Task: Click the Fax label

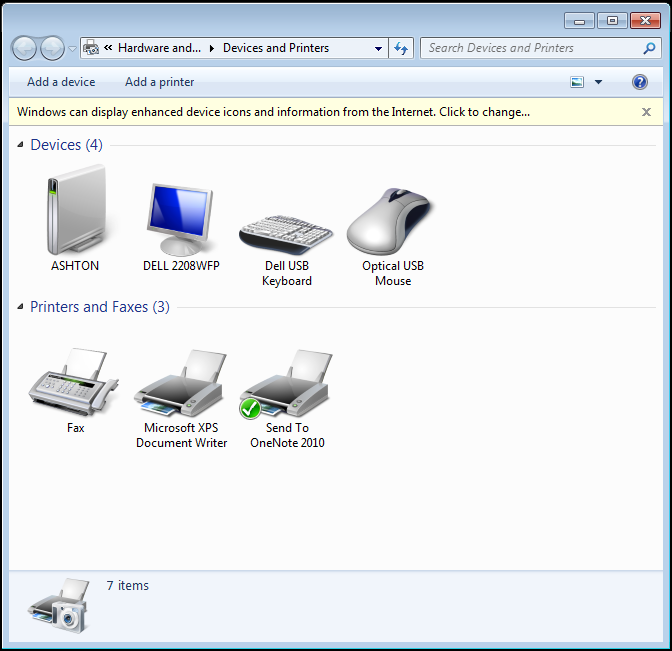Action: click(x=75, y=428)
